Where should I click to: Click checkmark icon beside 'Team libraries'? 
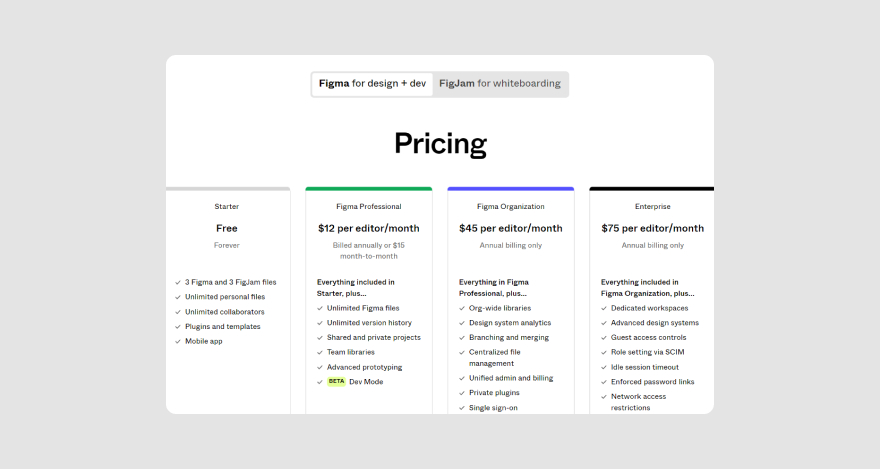320,352
